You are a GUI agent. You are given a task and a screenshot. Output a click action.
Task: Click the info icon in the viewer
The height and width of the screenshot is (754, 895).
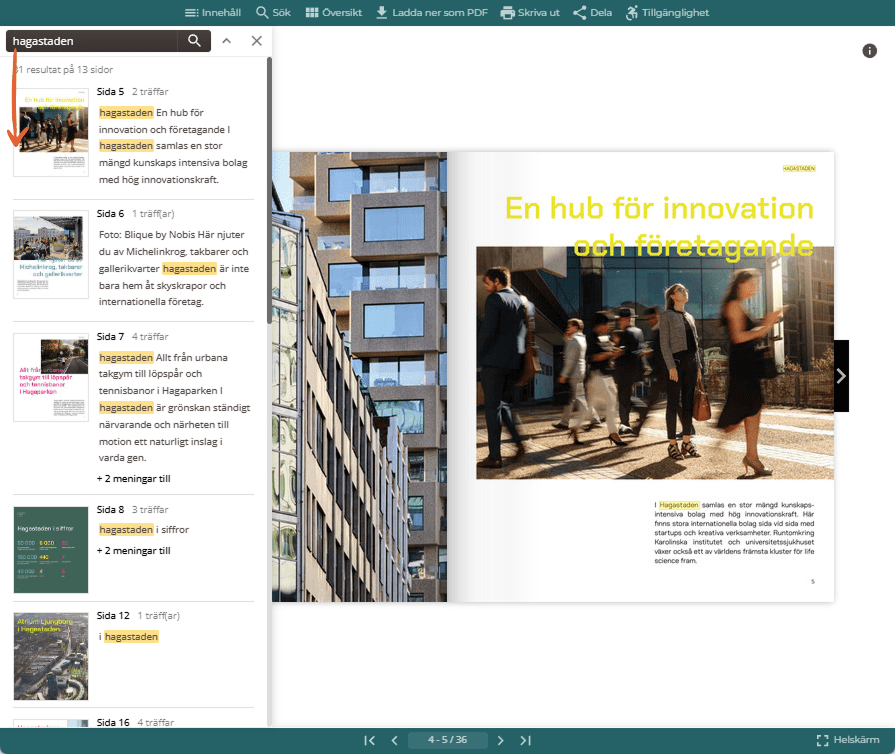click(869, 51)
